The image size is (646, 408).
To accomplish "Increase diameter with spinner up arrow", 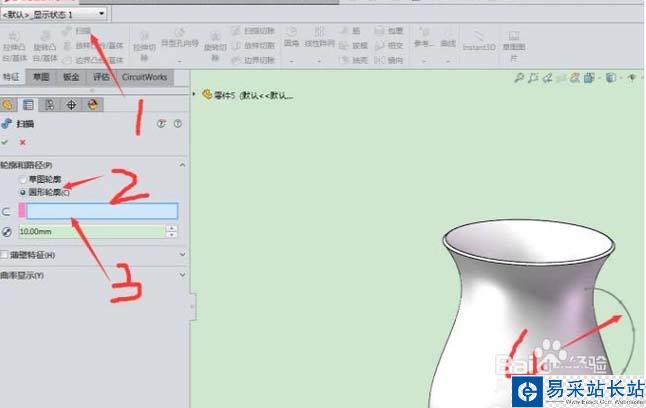I will pos(171,228).
